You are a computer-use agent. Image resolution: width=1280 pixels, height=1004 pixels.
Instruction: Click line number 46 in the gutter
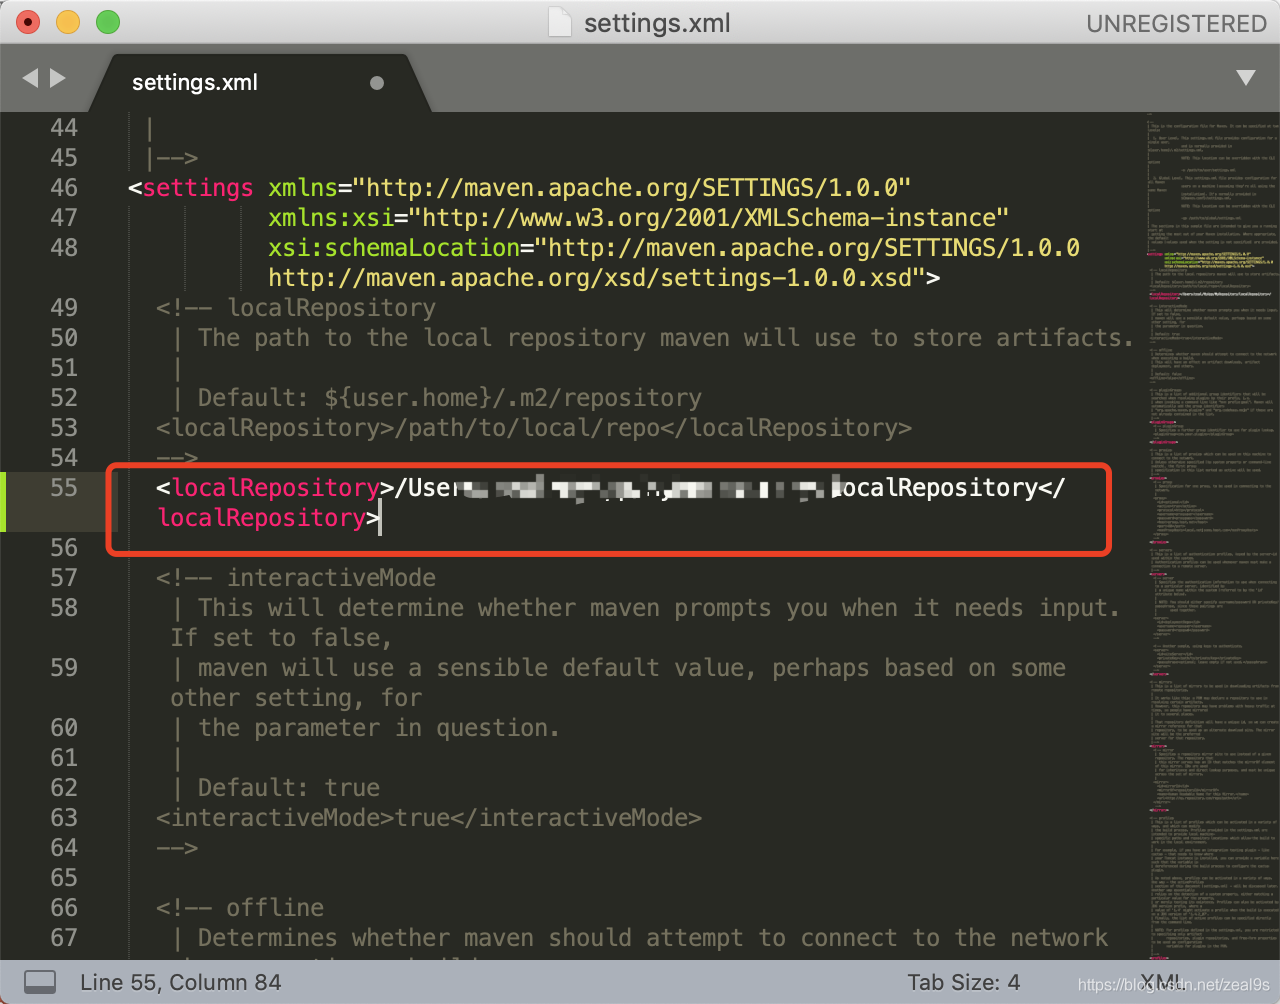click(64, 187)
